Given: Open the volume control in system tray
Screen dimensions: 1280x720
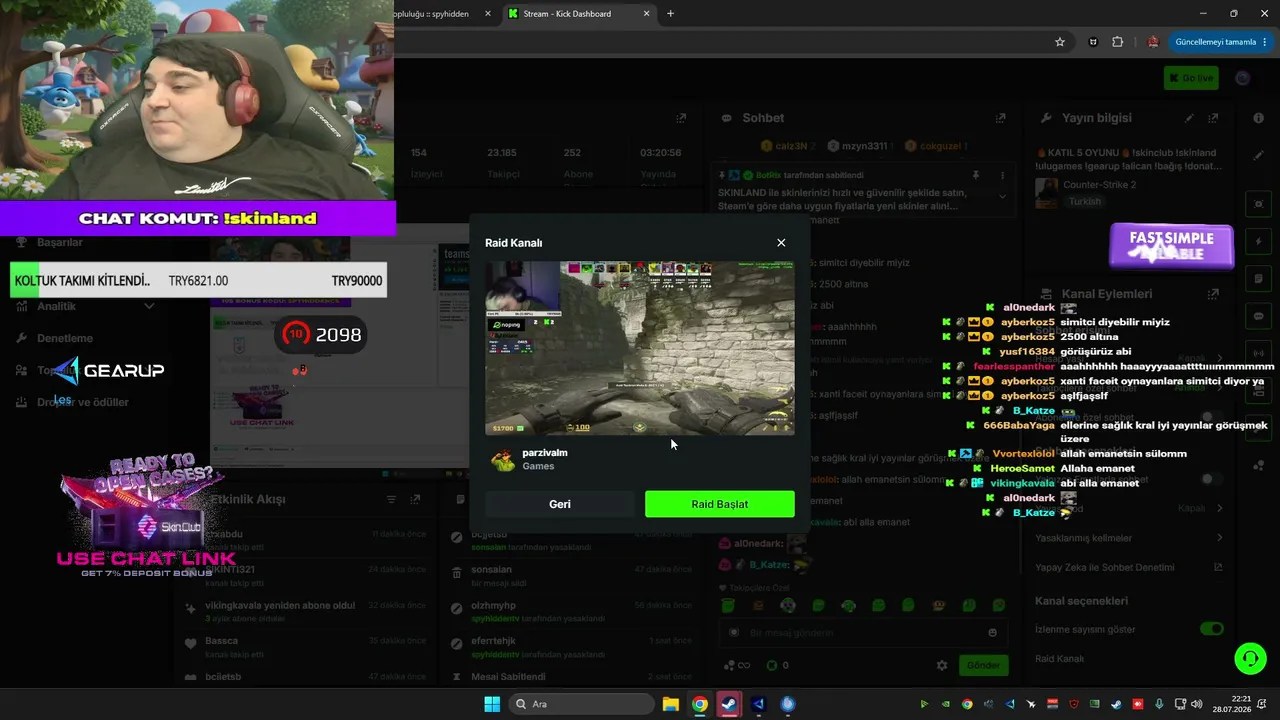Looking at the screenshot, I should pos(1197,704).
